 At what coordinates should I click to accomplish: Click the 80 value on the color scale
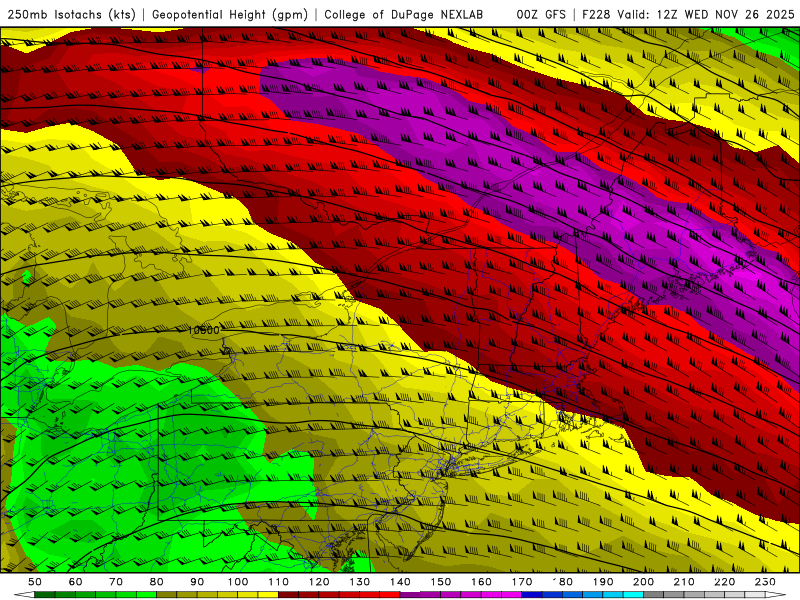pyautogui.click(x=156, y=582)
